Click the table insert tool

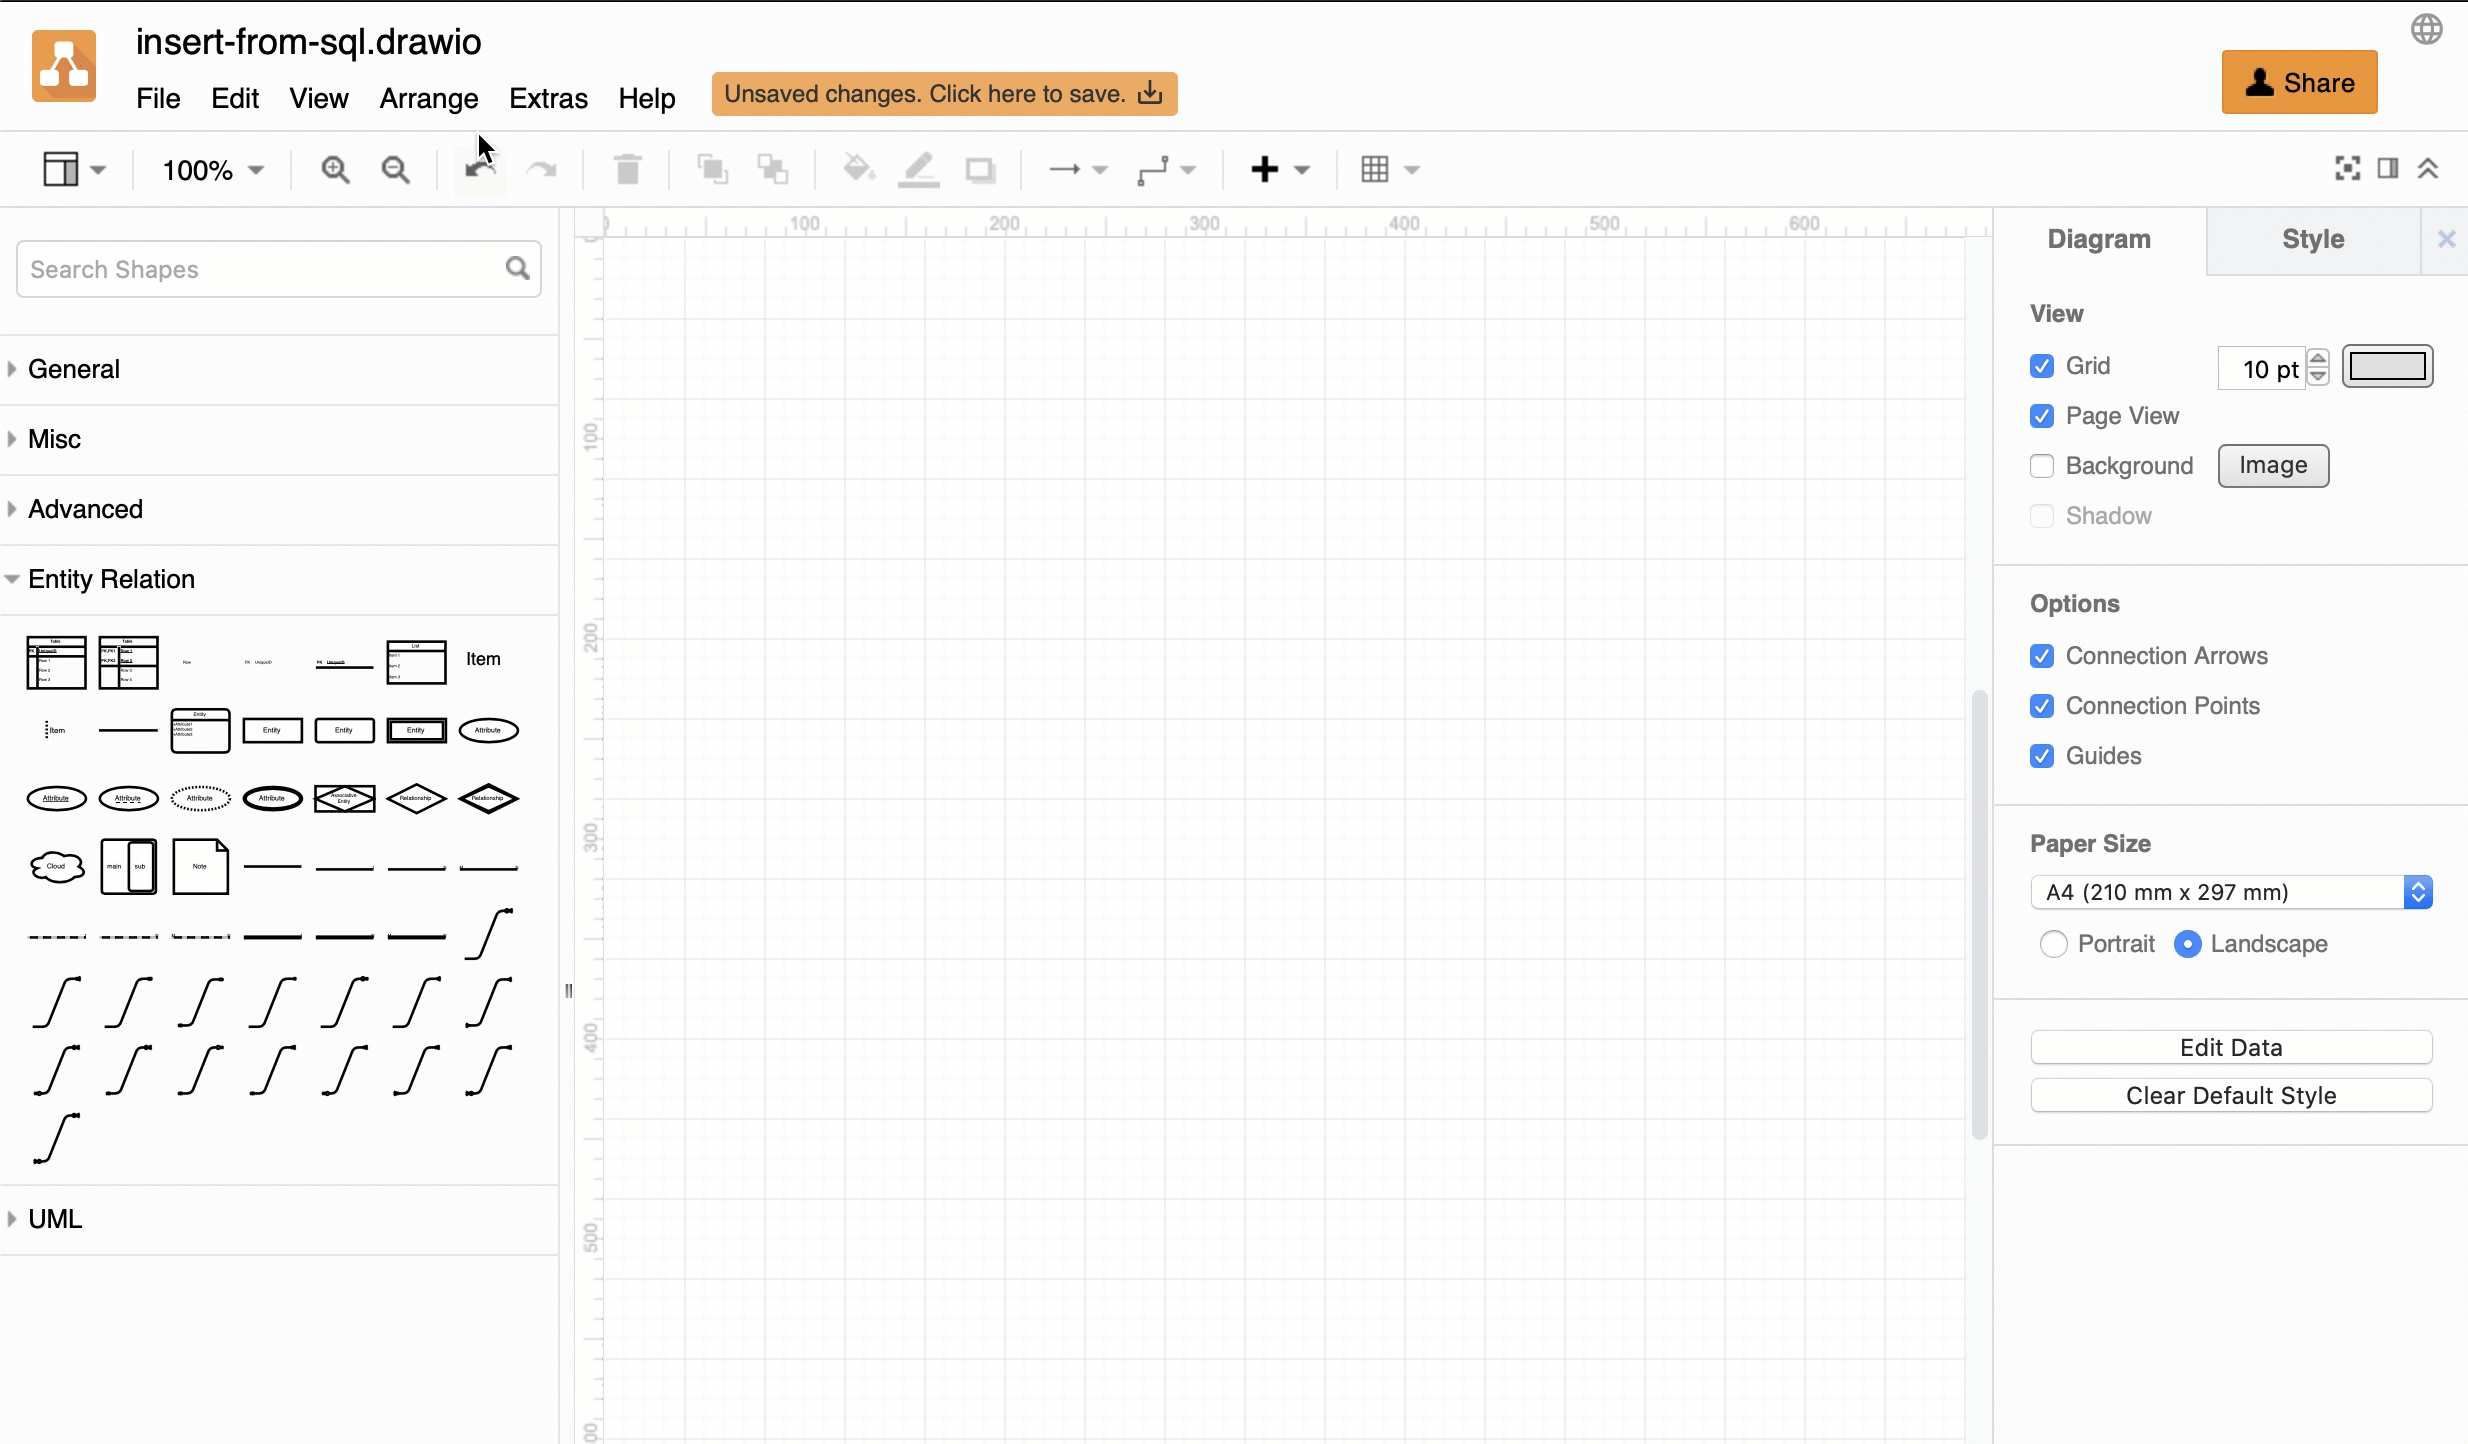point(1375,168)
